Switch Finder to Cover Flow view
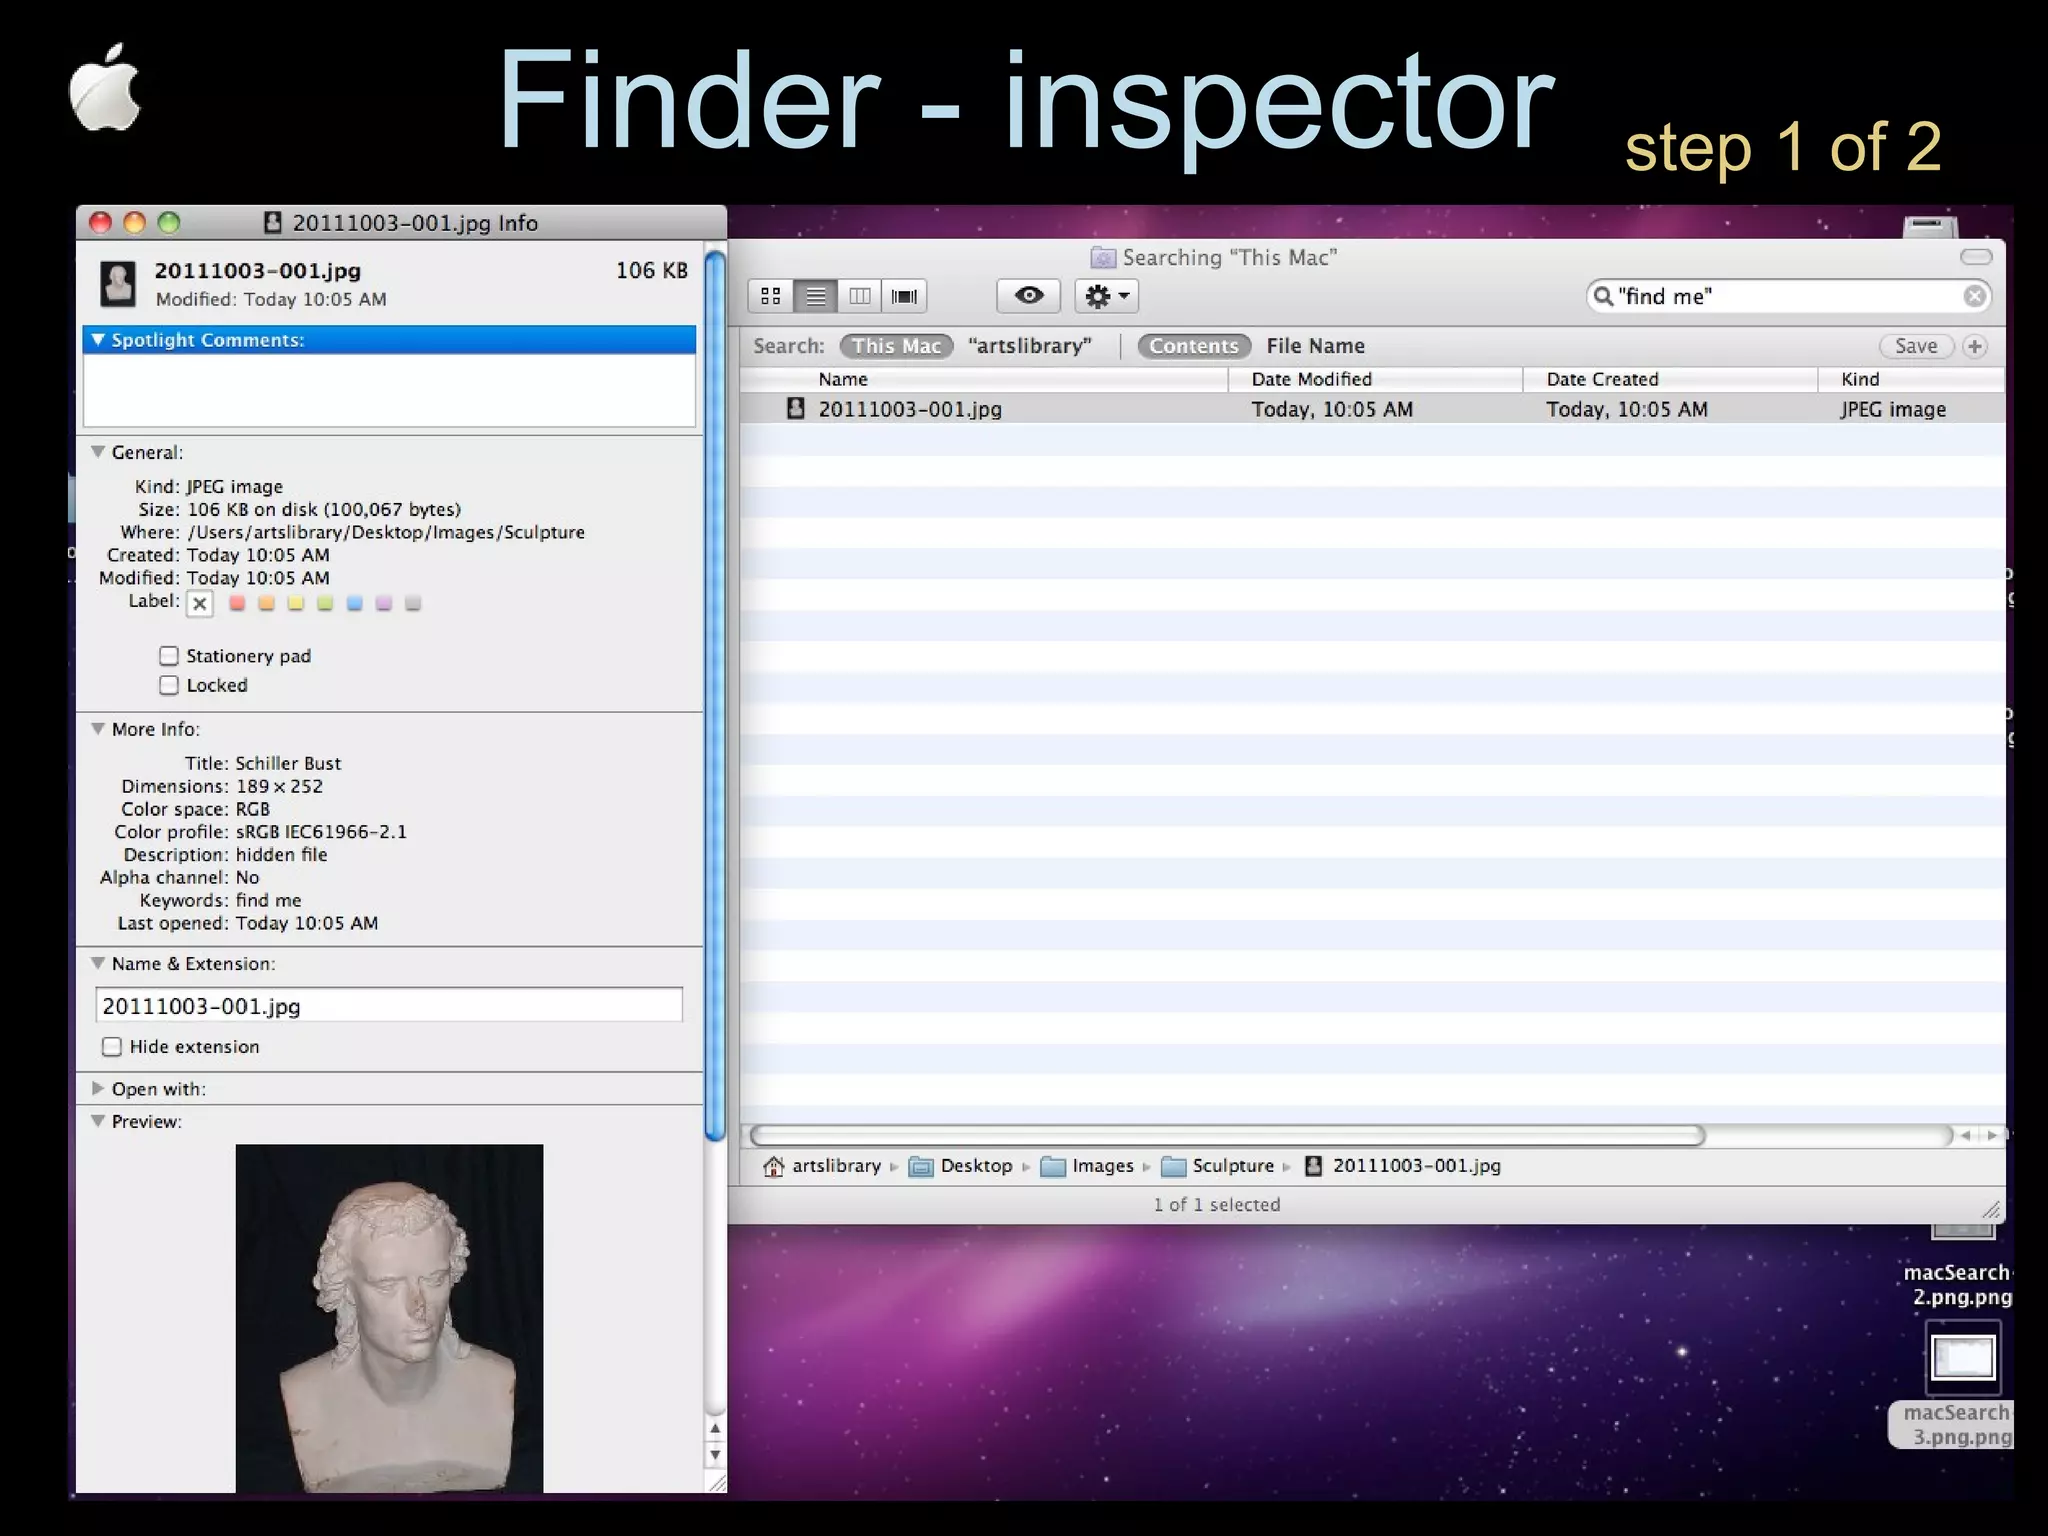The image size is (2048, 1536). click(904, 296)
